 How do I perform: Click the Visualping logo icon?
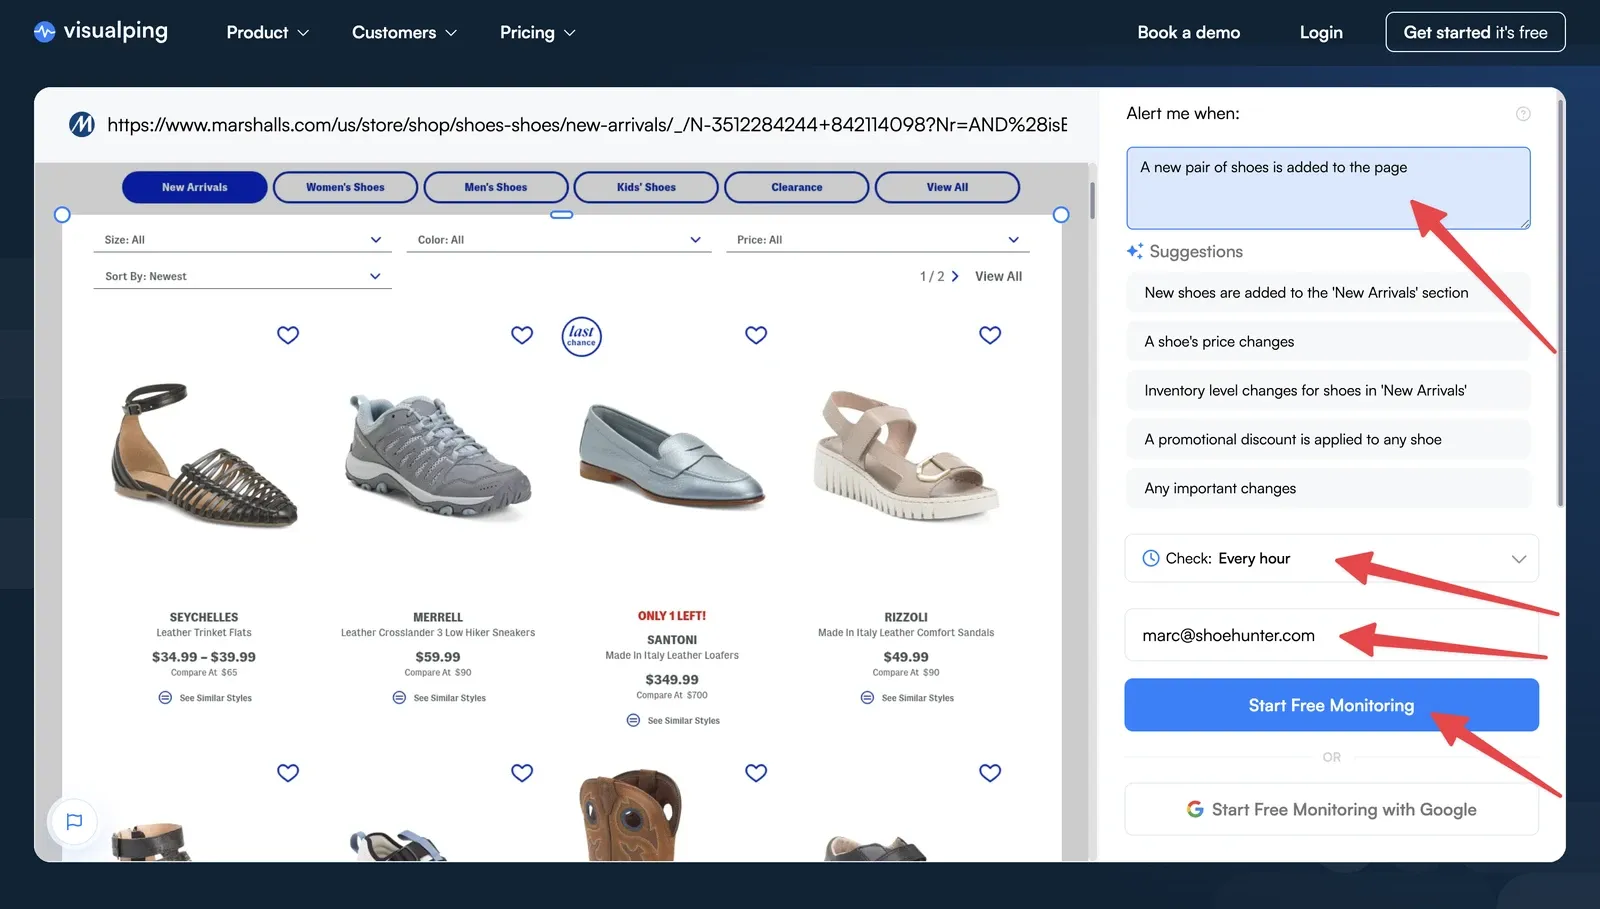click(44, 32)
